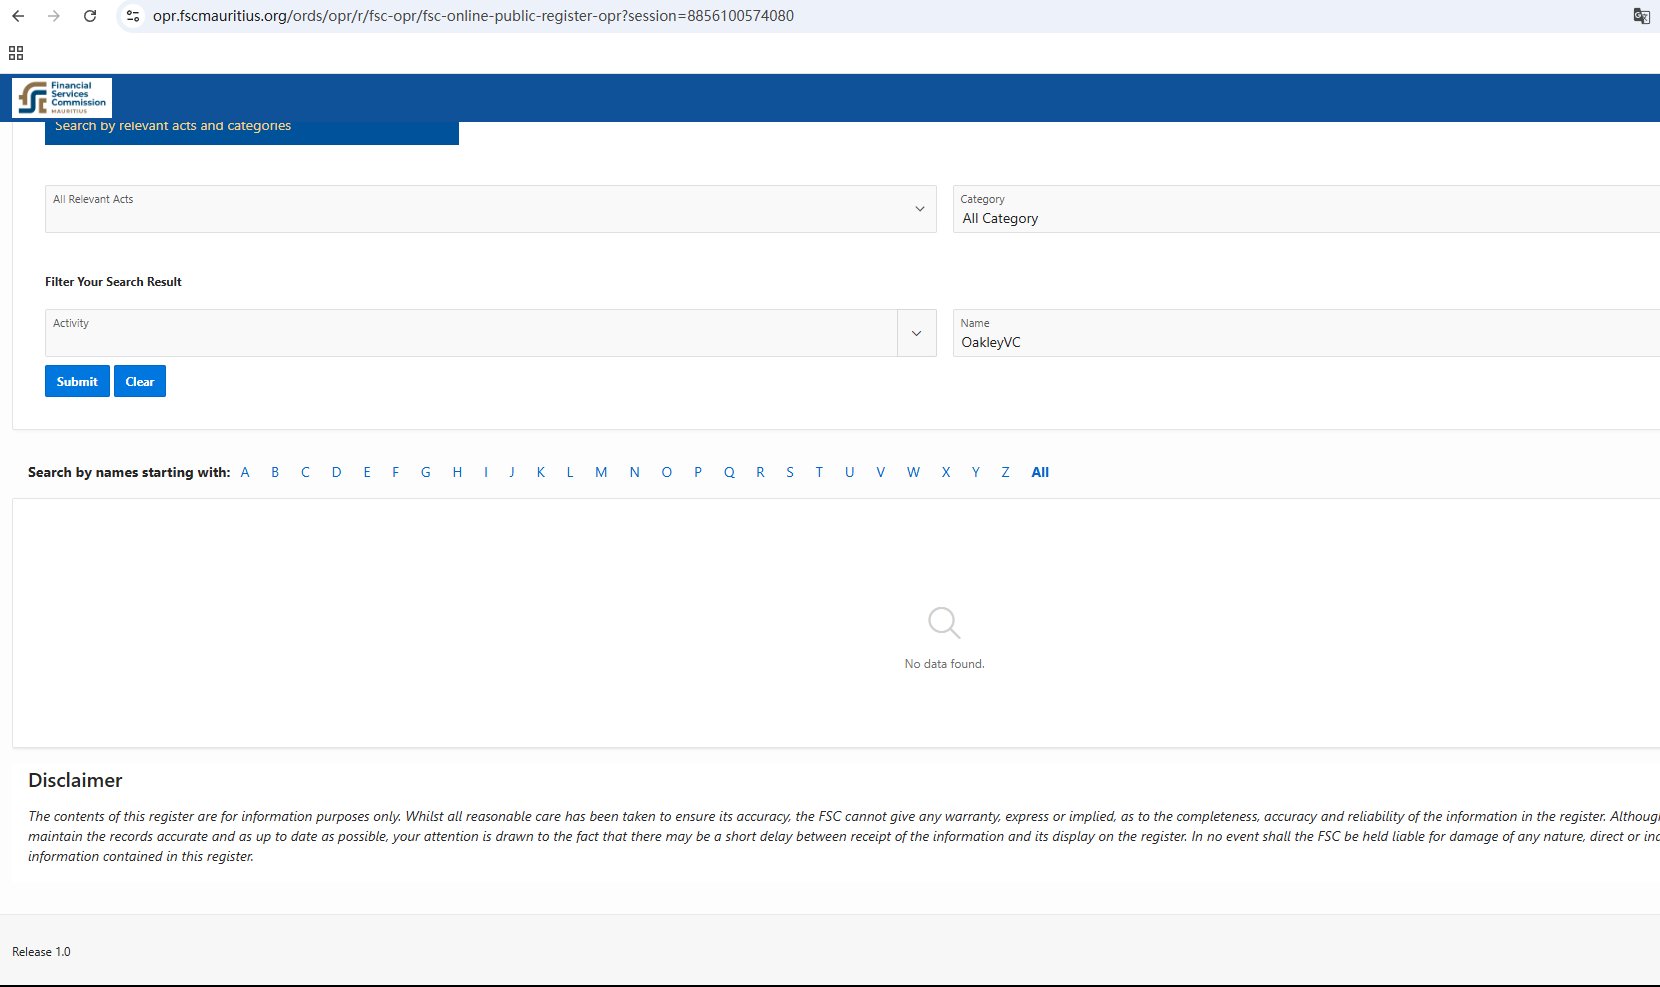Click the Financial Services Commission logo

click(62, 98)
